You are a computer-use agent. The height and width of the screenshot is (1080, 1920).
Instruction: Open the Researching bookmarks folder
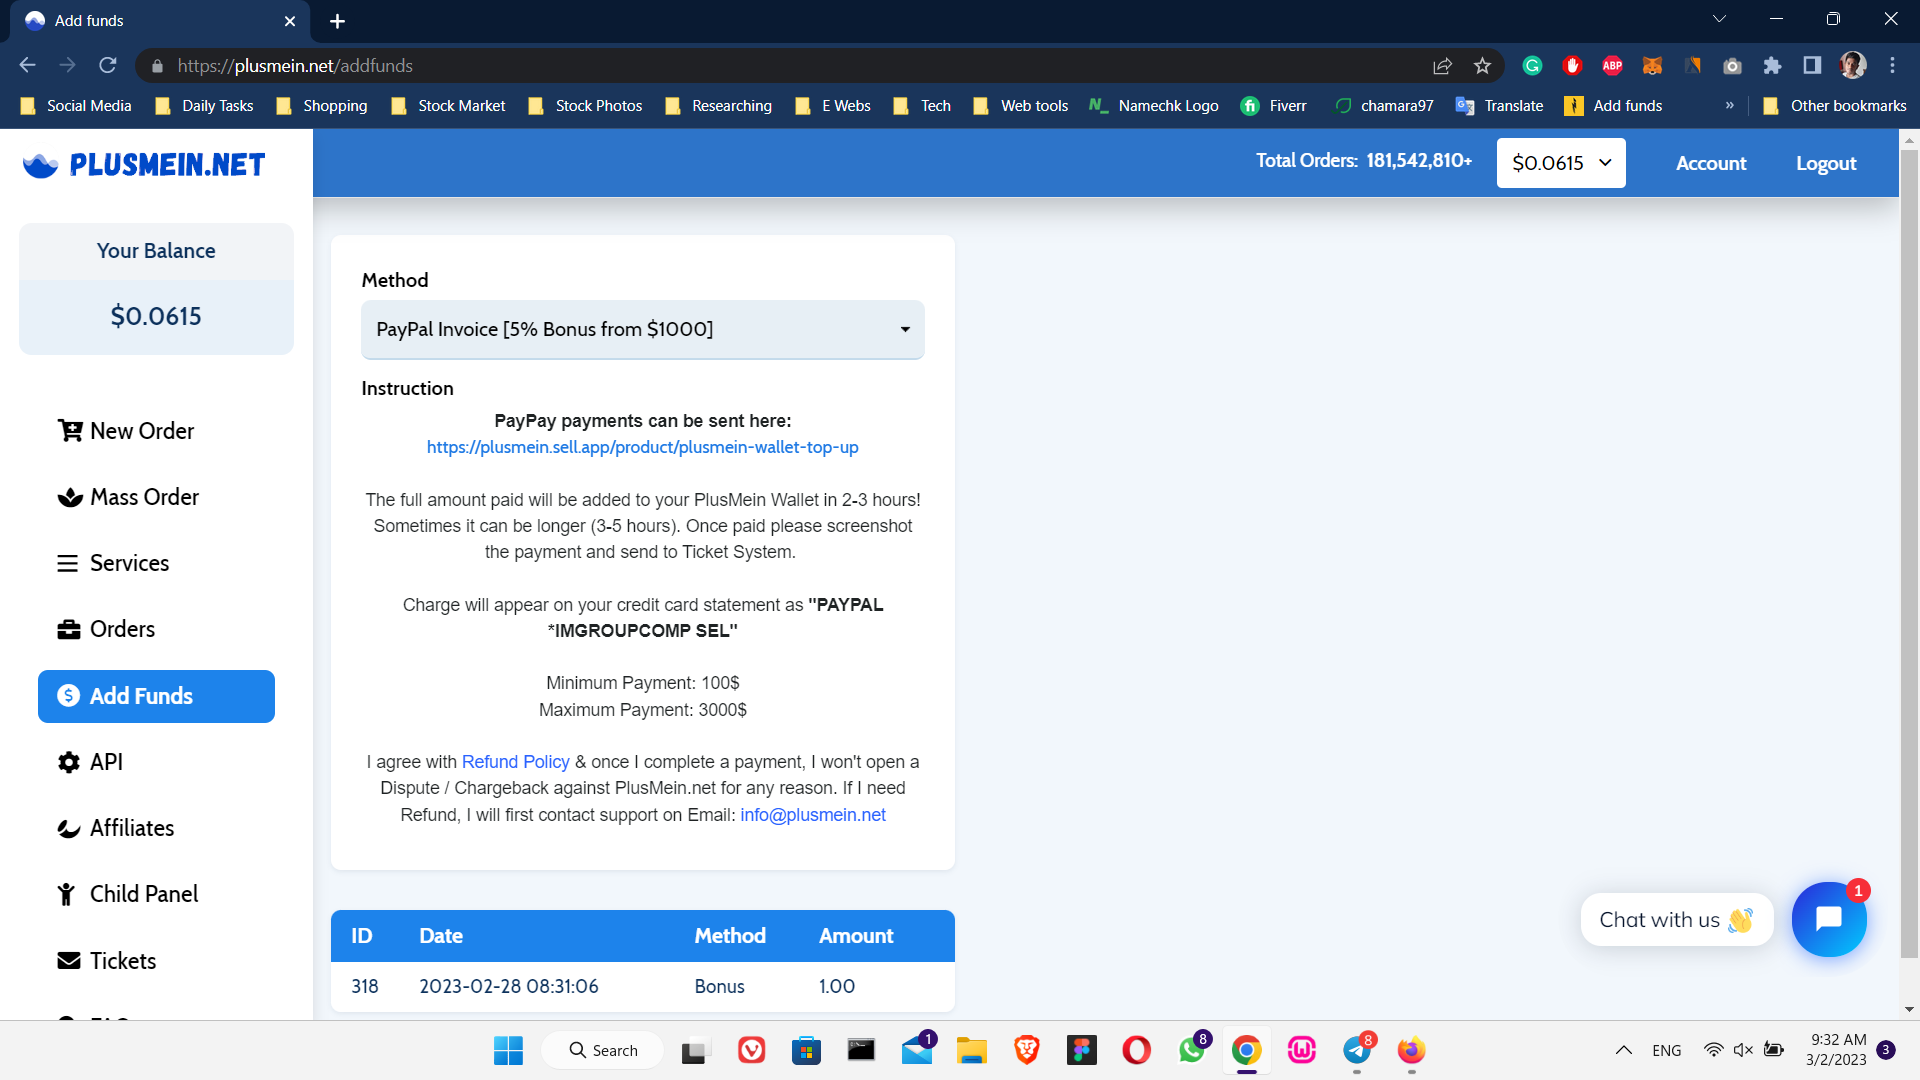pos(718,106)
